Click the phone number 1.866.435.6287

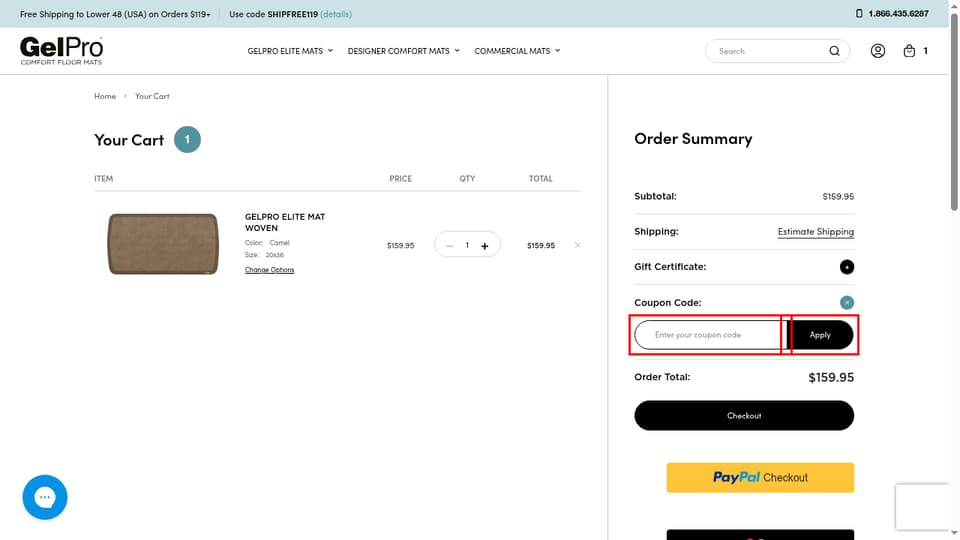(x=898, y=13)
